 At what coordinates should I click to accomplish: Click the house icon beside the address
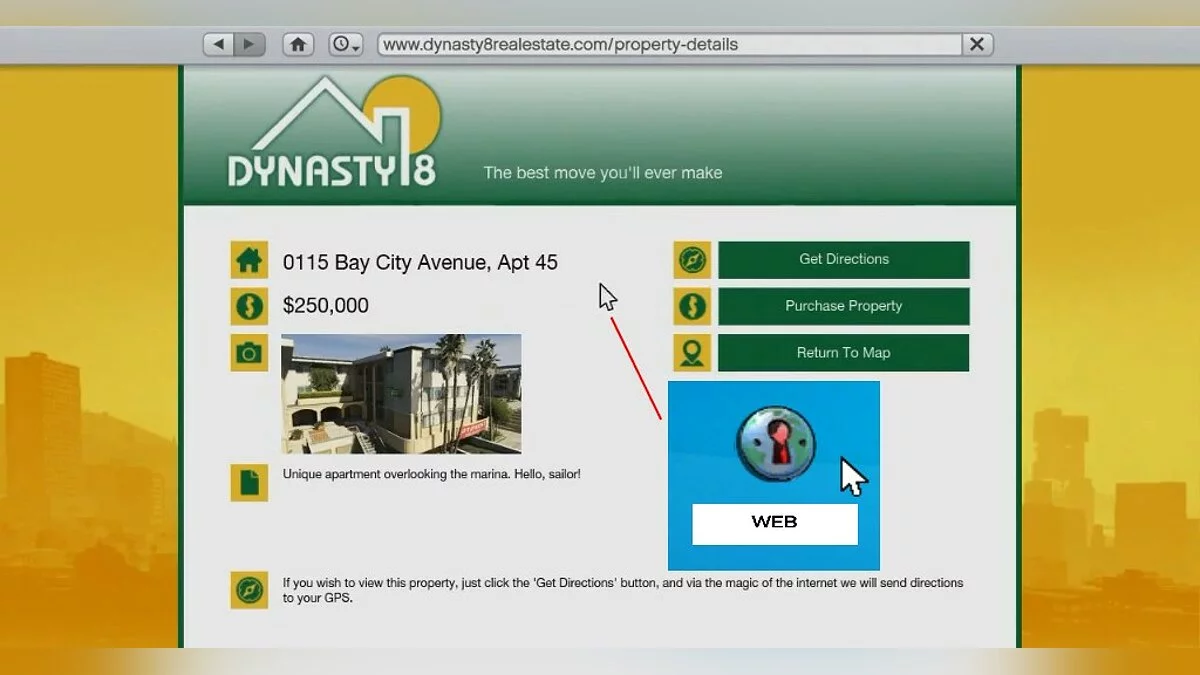point(249,261)
